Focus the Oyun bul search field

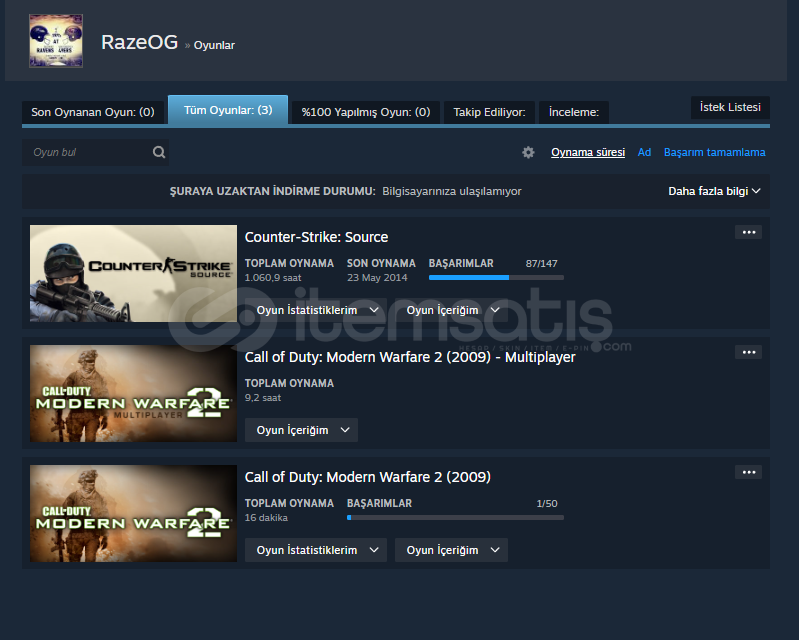tap(95, 152)
